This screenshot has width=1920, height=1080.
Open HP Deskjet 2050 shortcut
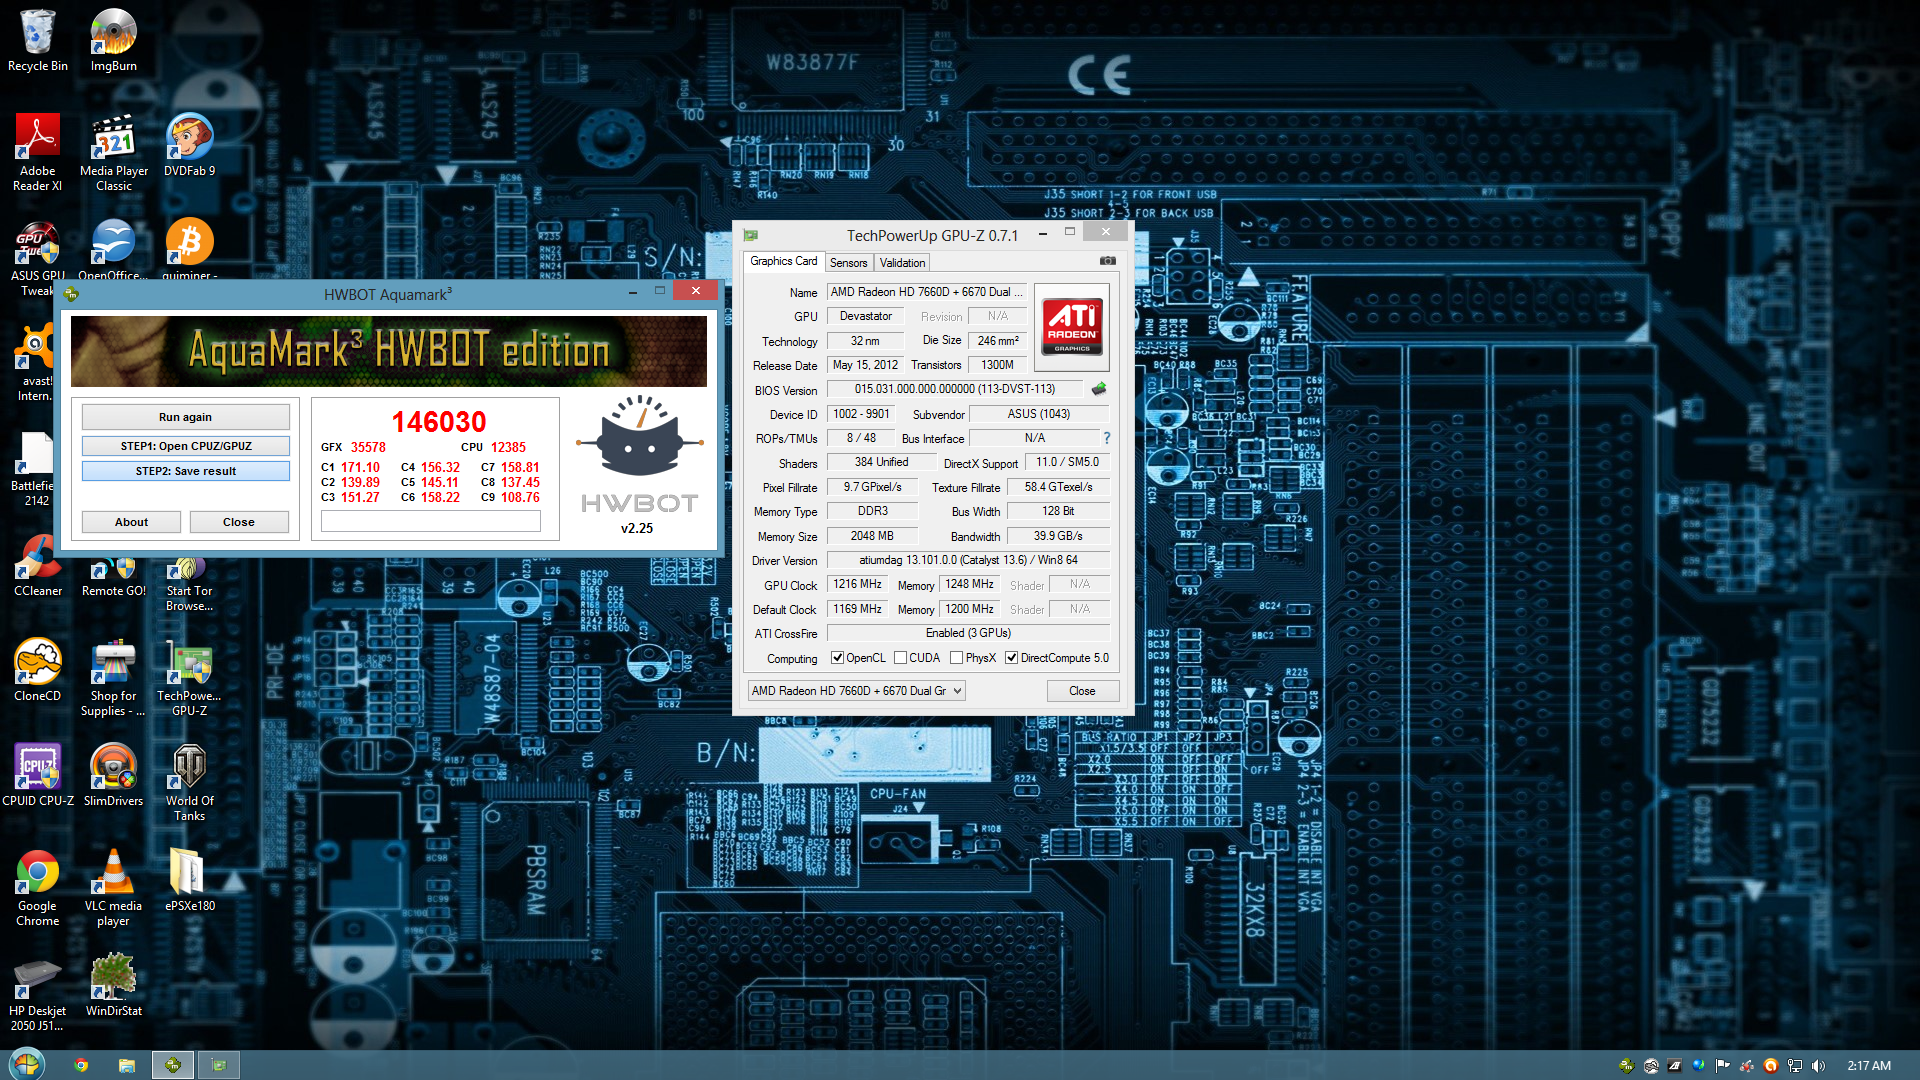tap(37, 995)
